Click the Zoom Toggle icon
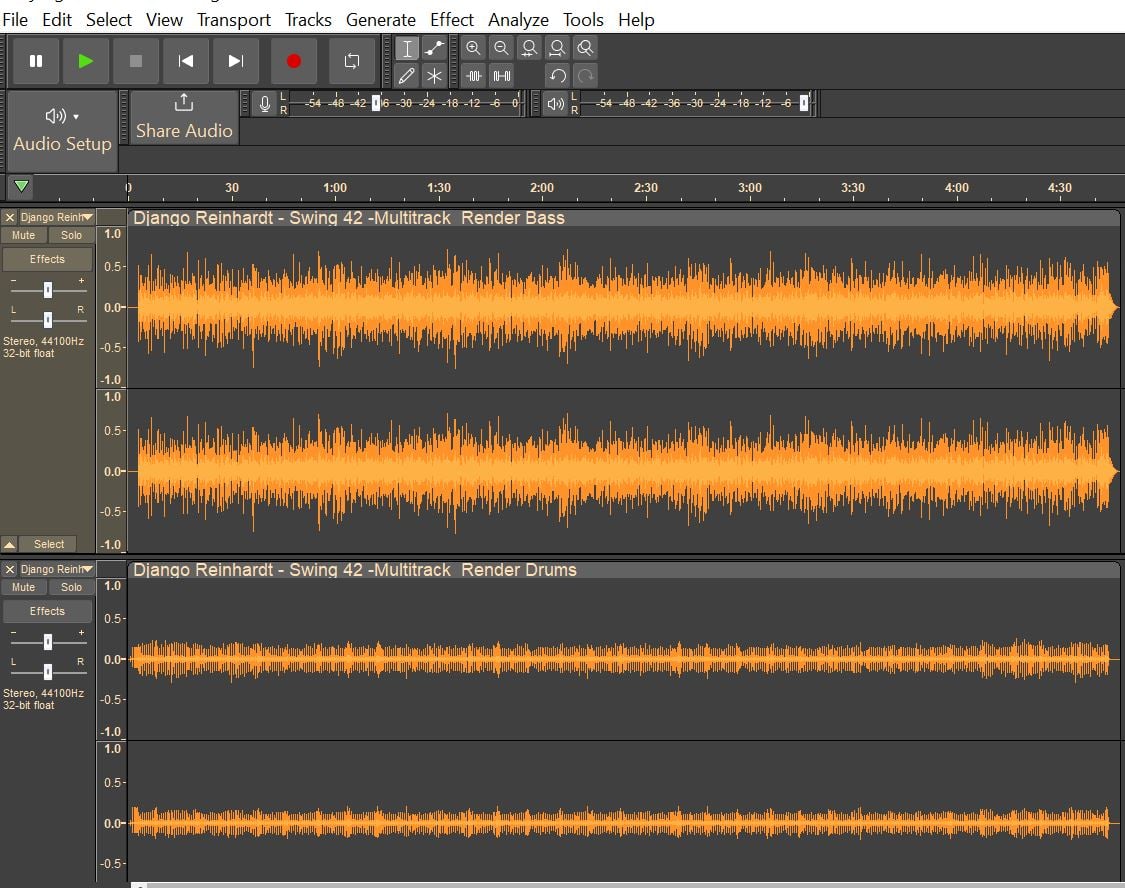1125x888 pixels. [585, 48]
